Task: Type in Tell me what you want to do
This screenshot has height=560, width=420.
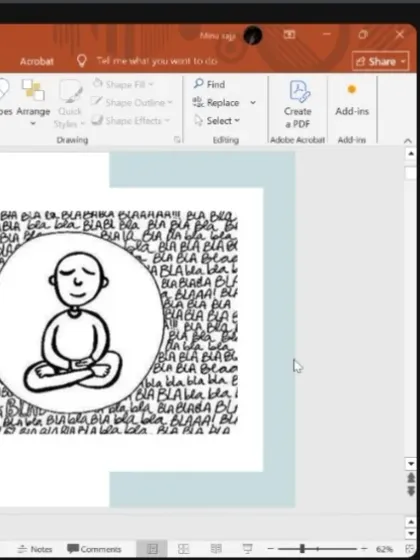Action: 157,61
